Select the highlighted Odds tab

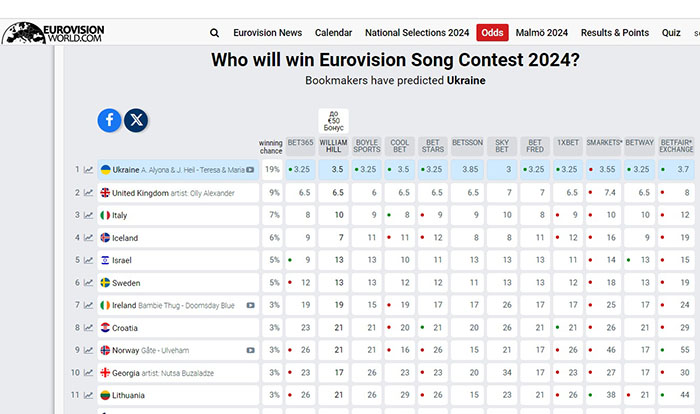click(x=492, y=32)
